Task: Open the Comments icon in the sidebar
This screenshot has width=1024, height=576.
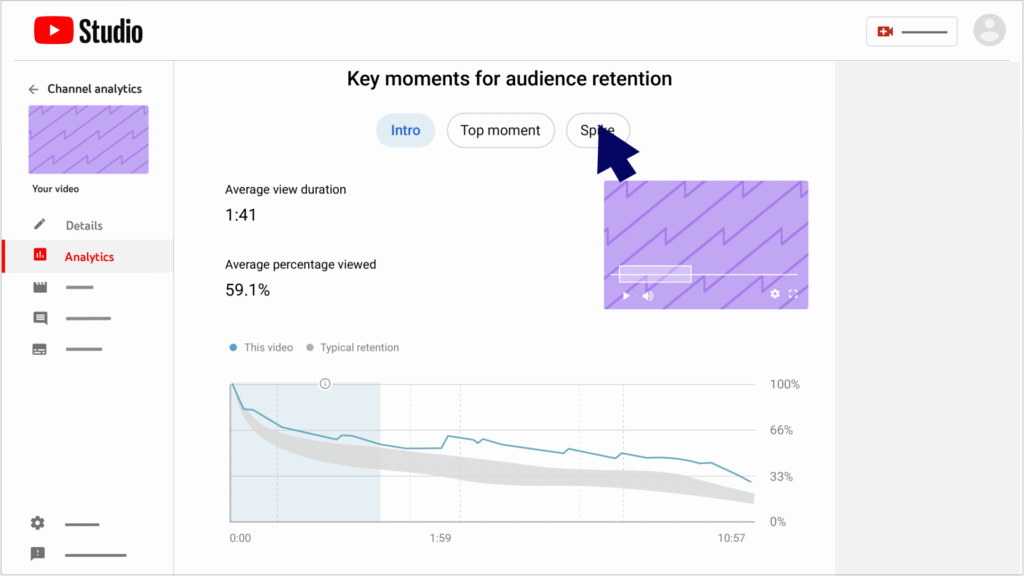Action: pyautogui.click(x=39, y=318)
